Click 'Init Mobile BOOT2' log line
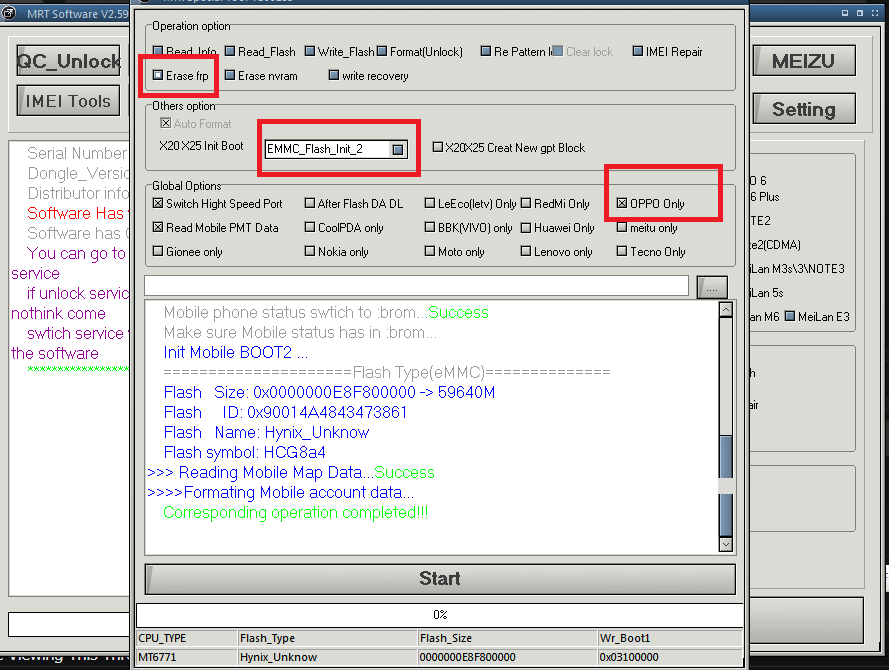889x670 pixels. pyautogui.click(x=235, y=353)
